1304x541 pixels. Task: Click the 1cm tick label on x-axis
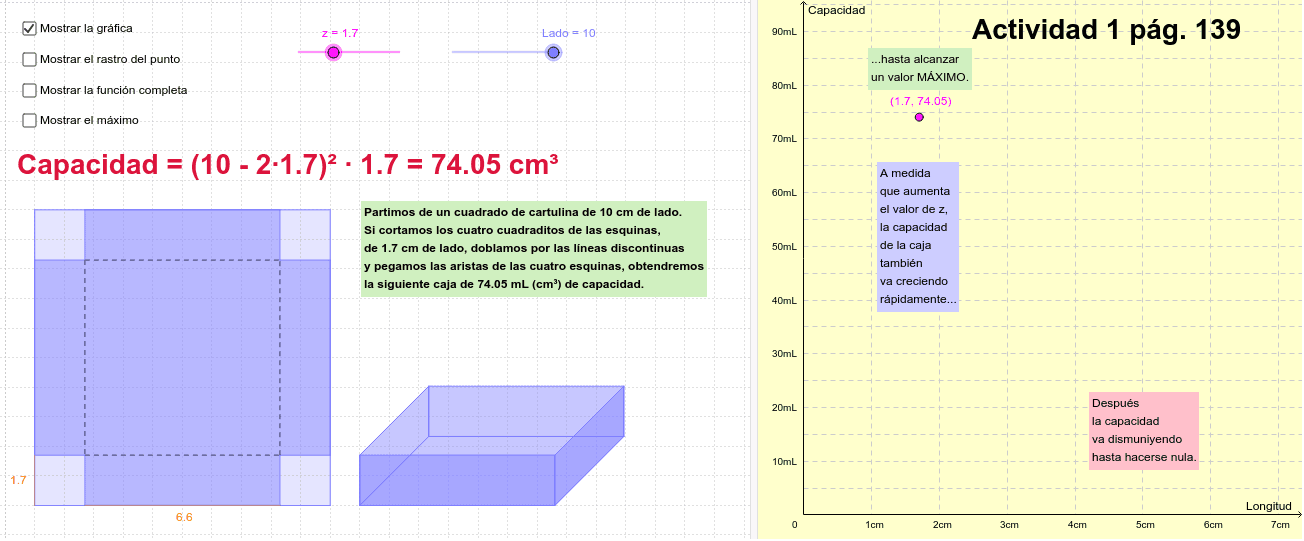click(x=873, y=525)
